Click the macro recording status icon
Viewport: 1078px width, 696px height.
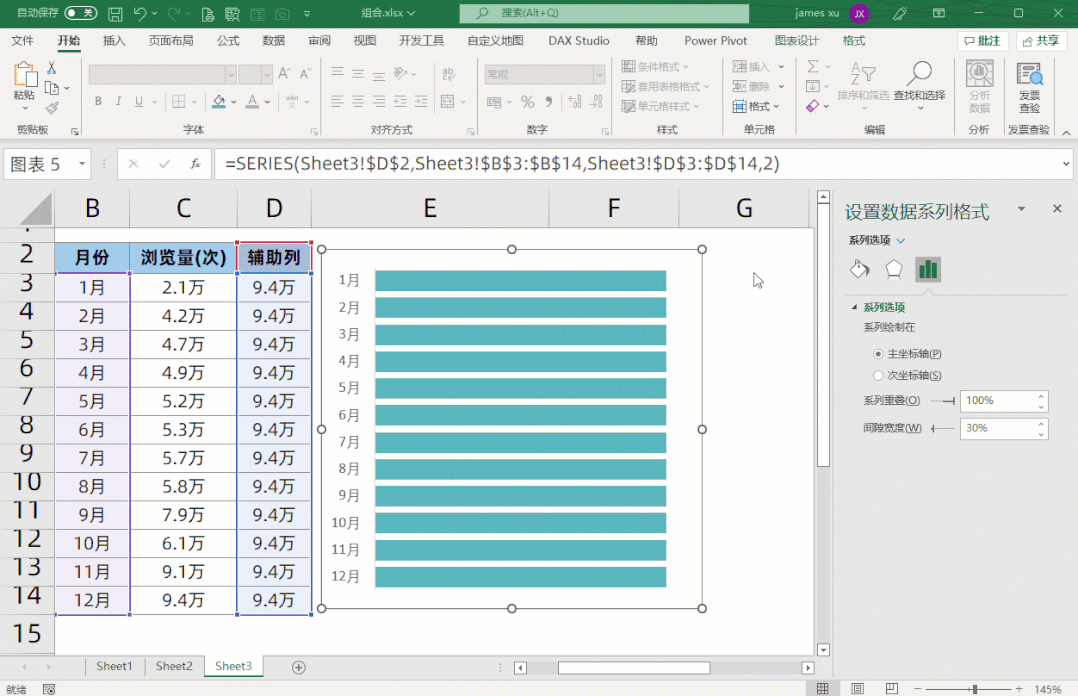pos(49,689)
